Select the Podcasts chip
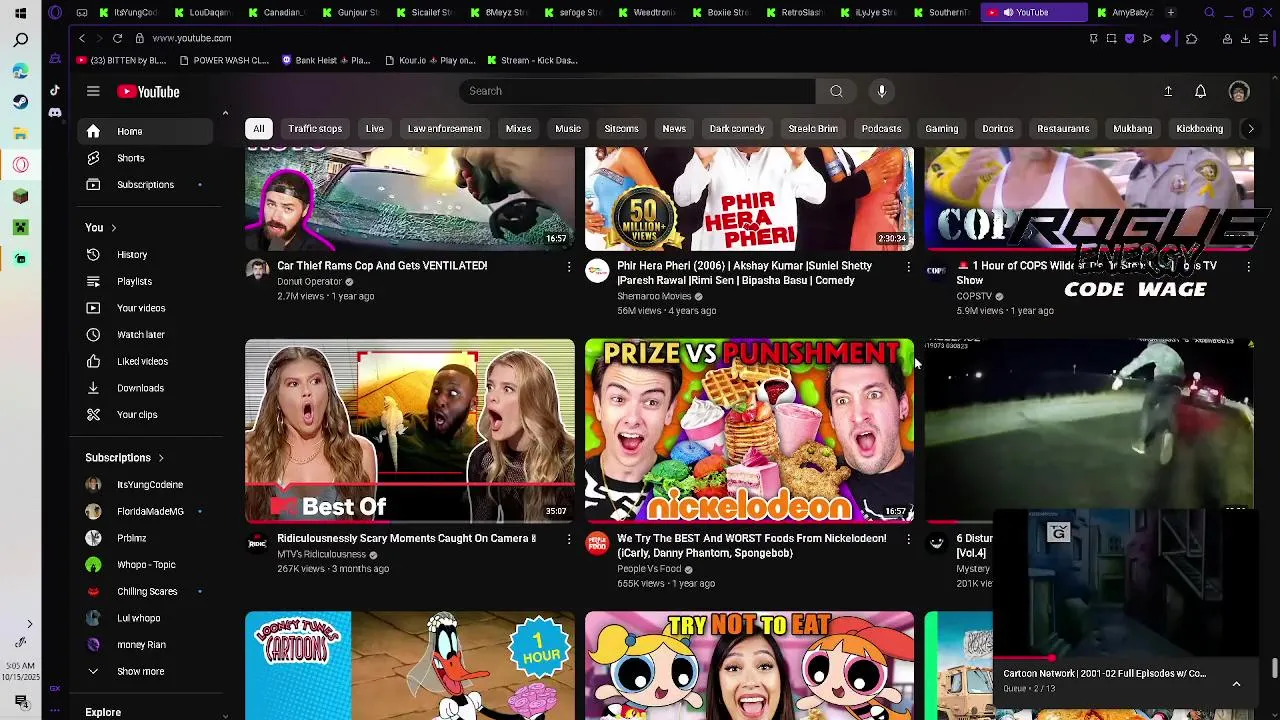The height and width of the screenshot is (720, 1280). pyautogui.click(x=881, y=128)
